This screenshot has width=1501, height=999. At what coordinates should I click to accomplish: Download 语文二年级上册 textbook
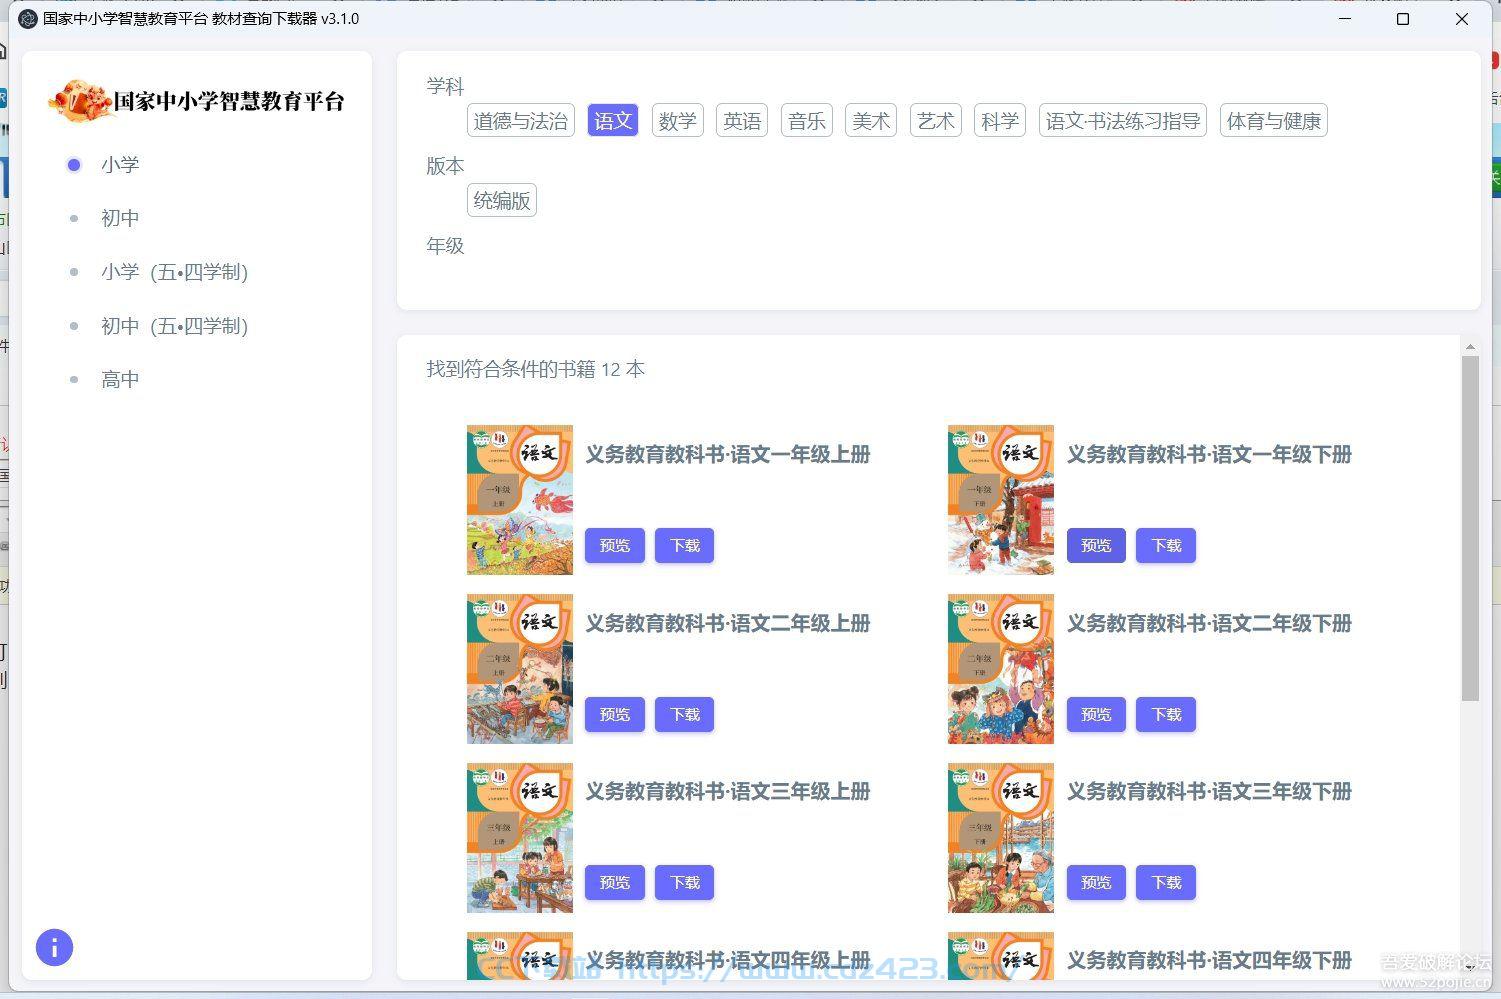[x=685, y=714]
